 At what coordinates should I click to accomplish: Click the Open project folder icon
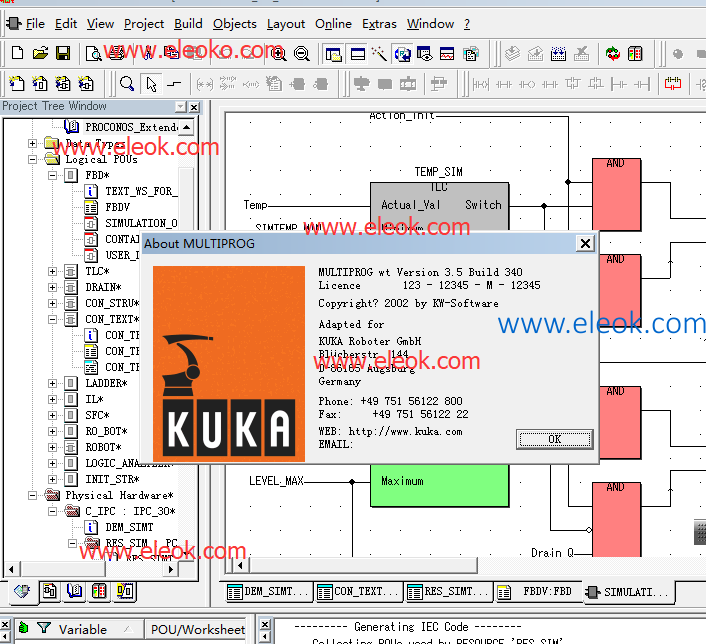pyautogui.click(x=40, y=53)
